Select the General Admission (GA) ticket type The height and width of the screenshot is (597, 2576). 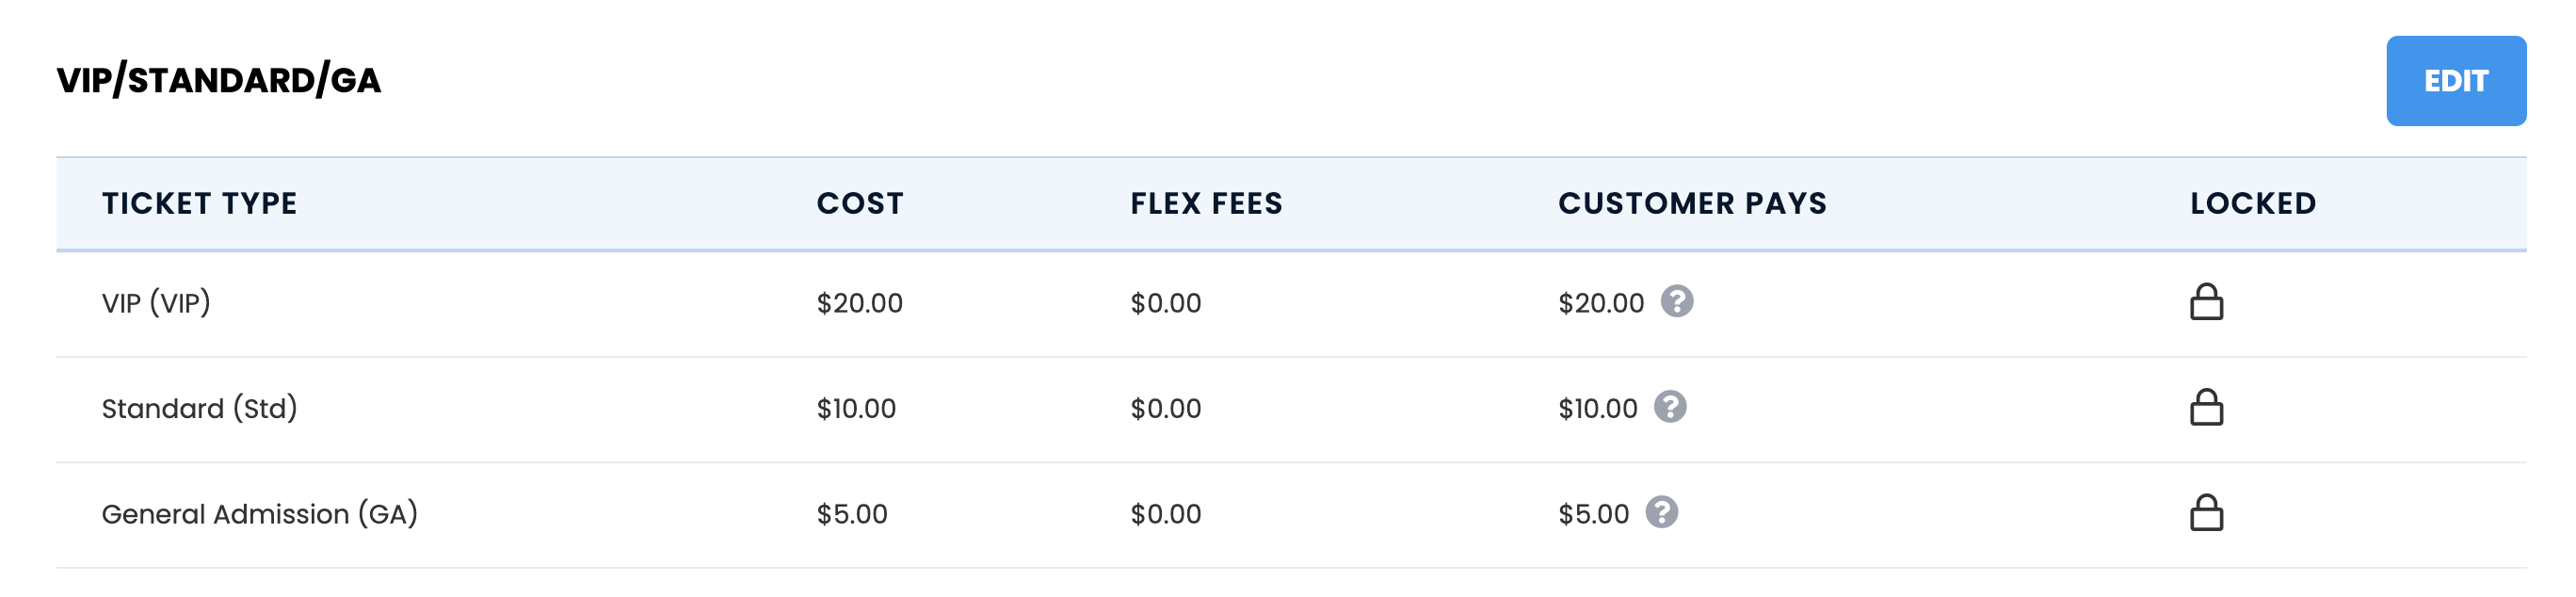pyautogui.click(x=260, y=514)
